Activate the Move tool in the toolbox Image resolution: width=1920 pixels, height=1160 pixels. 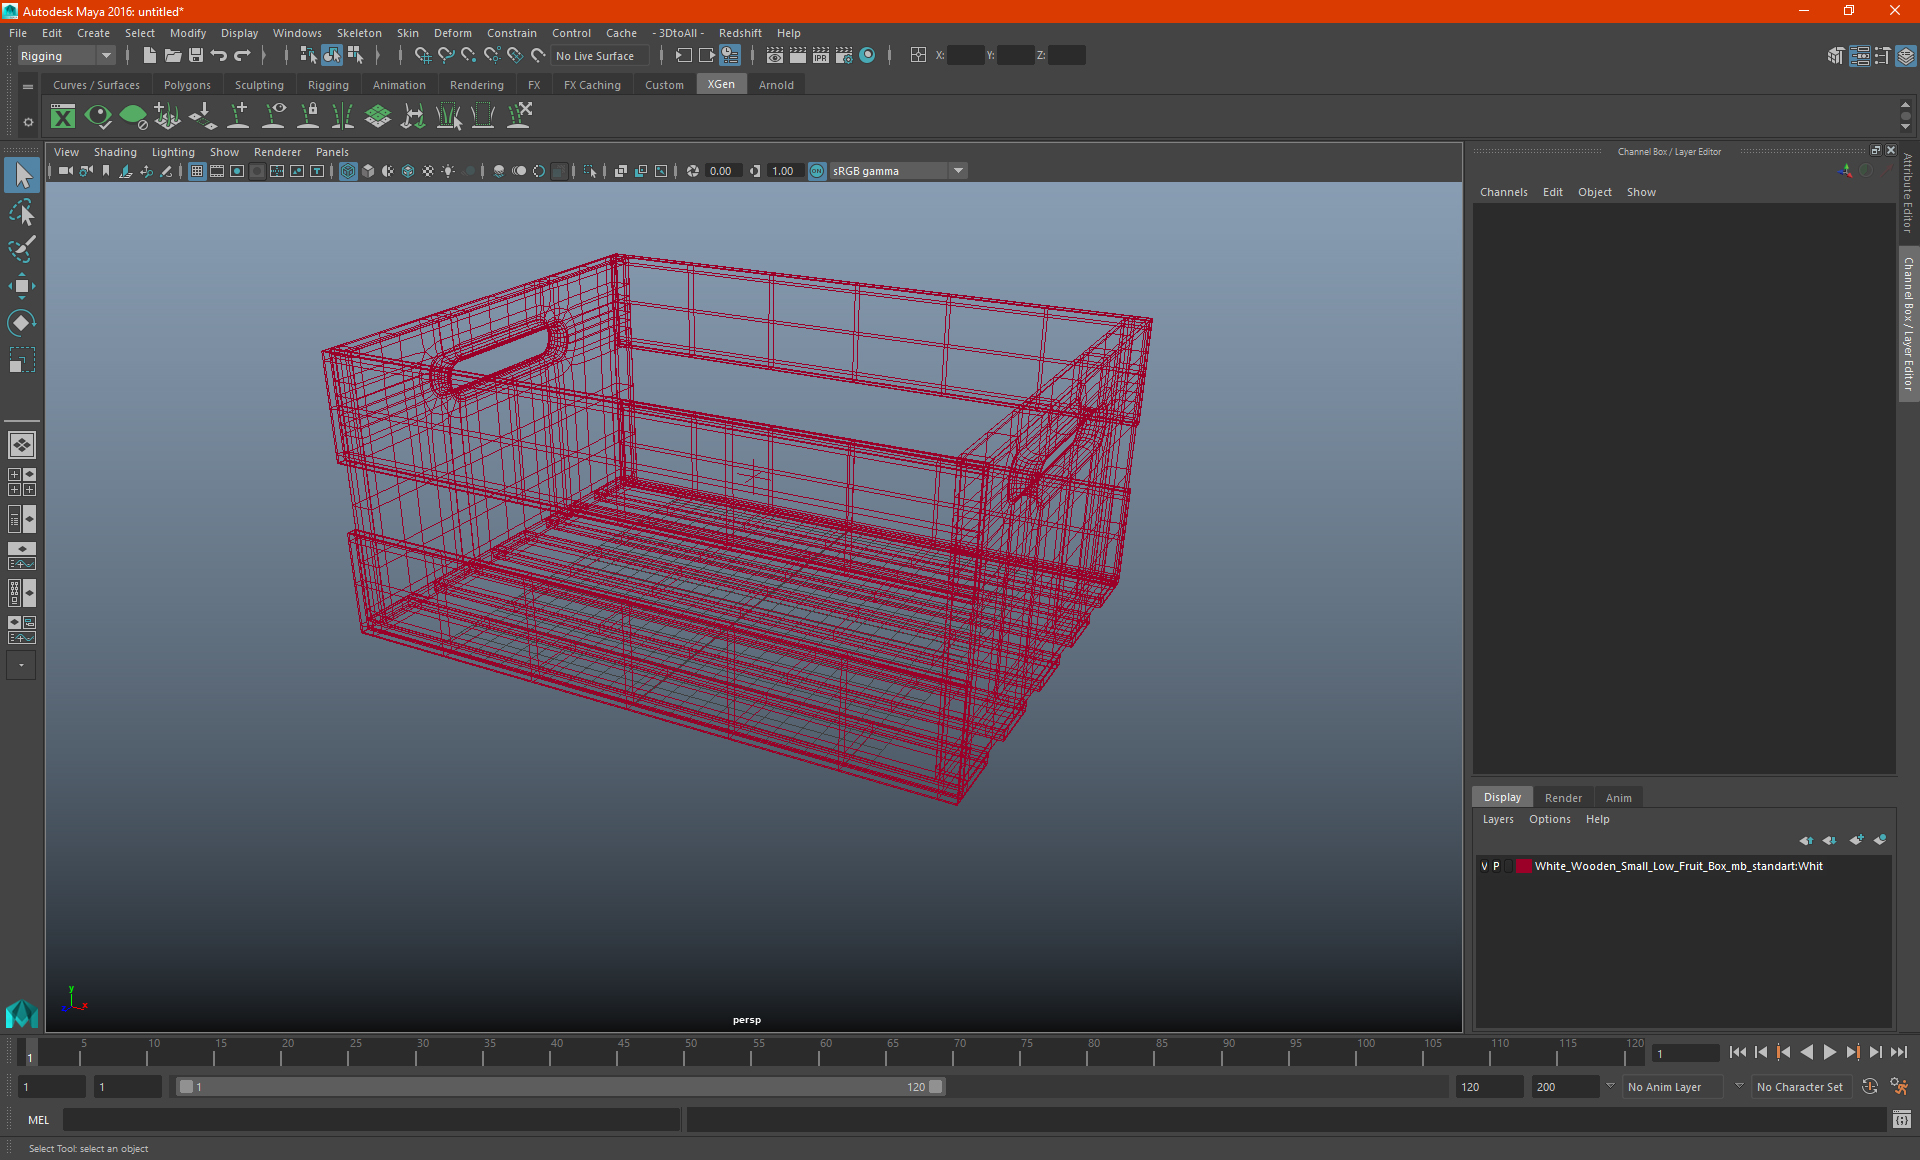pos(21,286)
